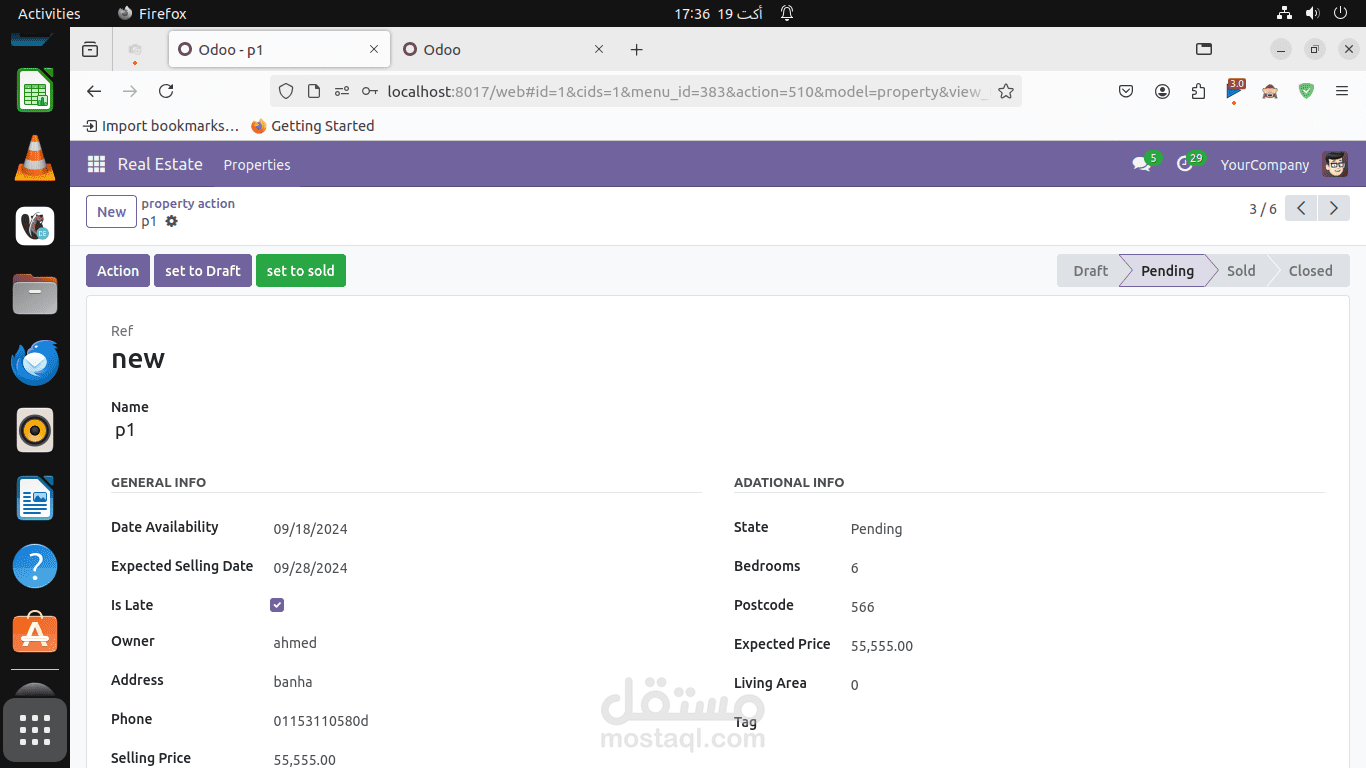This screenshot has width=1366, height=768.
Task: Switch to the second Odoo tab
Action: coord(503,49)
